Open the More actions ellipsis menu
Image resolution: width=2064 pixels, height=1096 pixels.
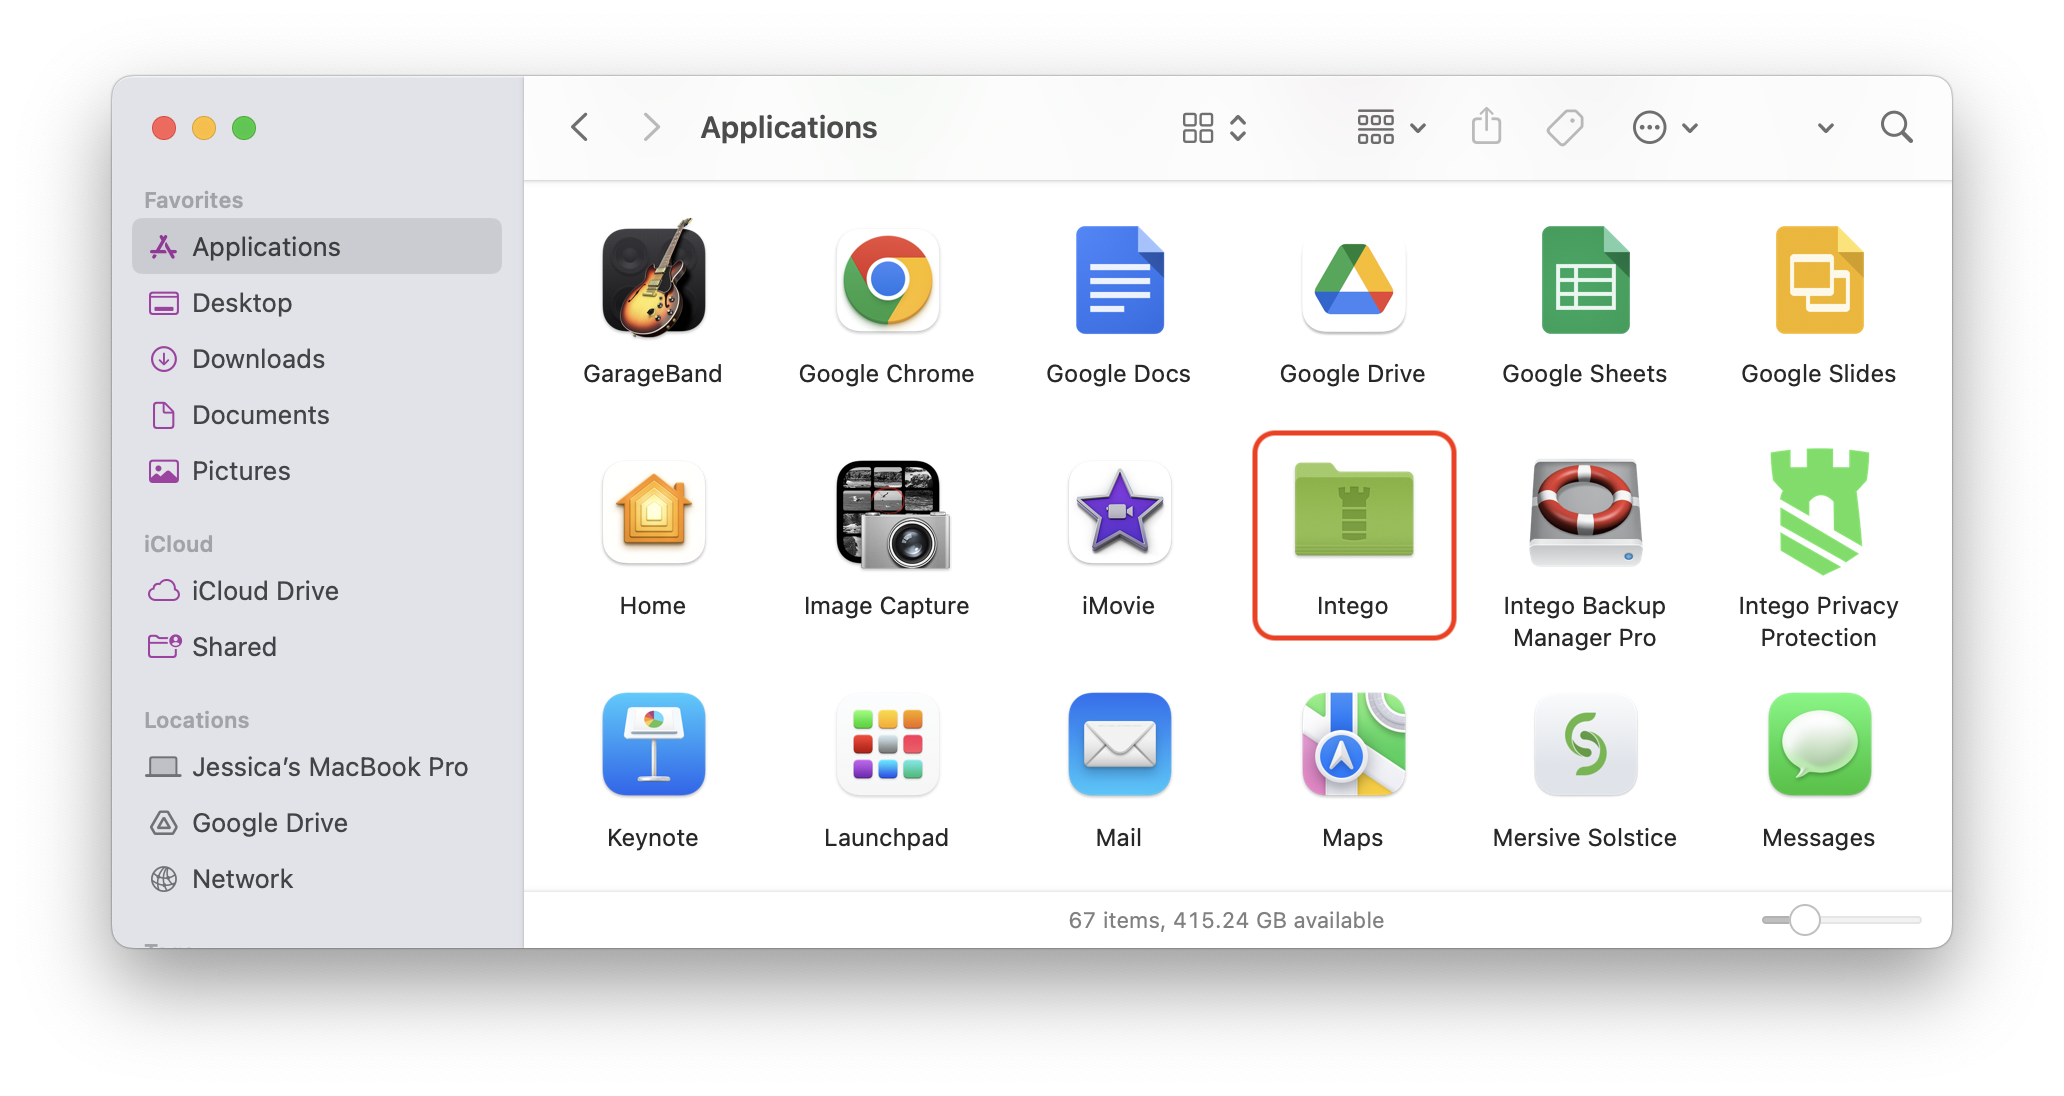1665,128
